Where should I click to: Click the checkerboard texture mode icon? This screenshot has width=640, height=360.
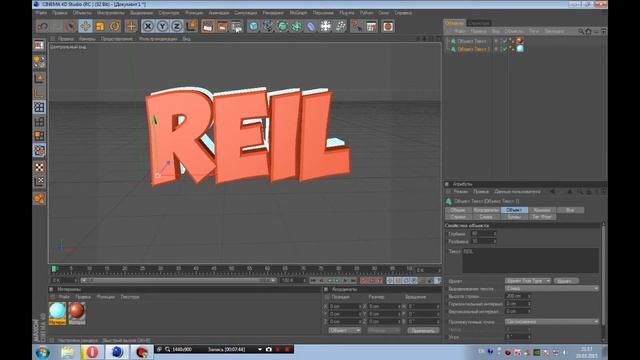39,167
